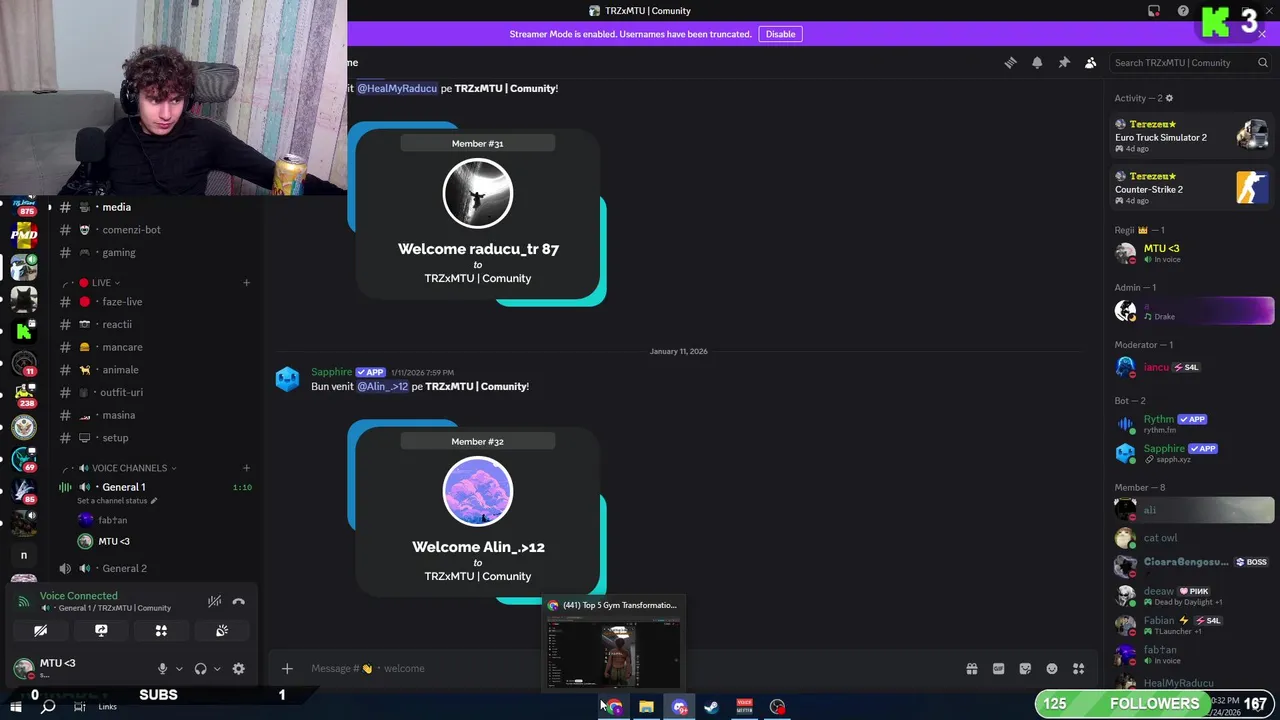The image size is (1280, 720).
Task: Select member deeaw in member list
Action: point(1191,595)
